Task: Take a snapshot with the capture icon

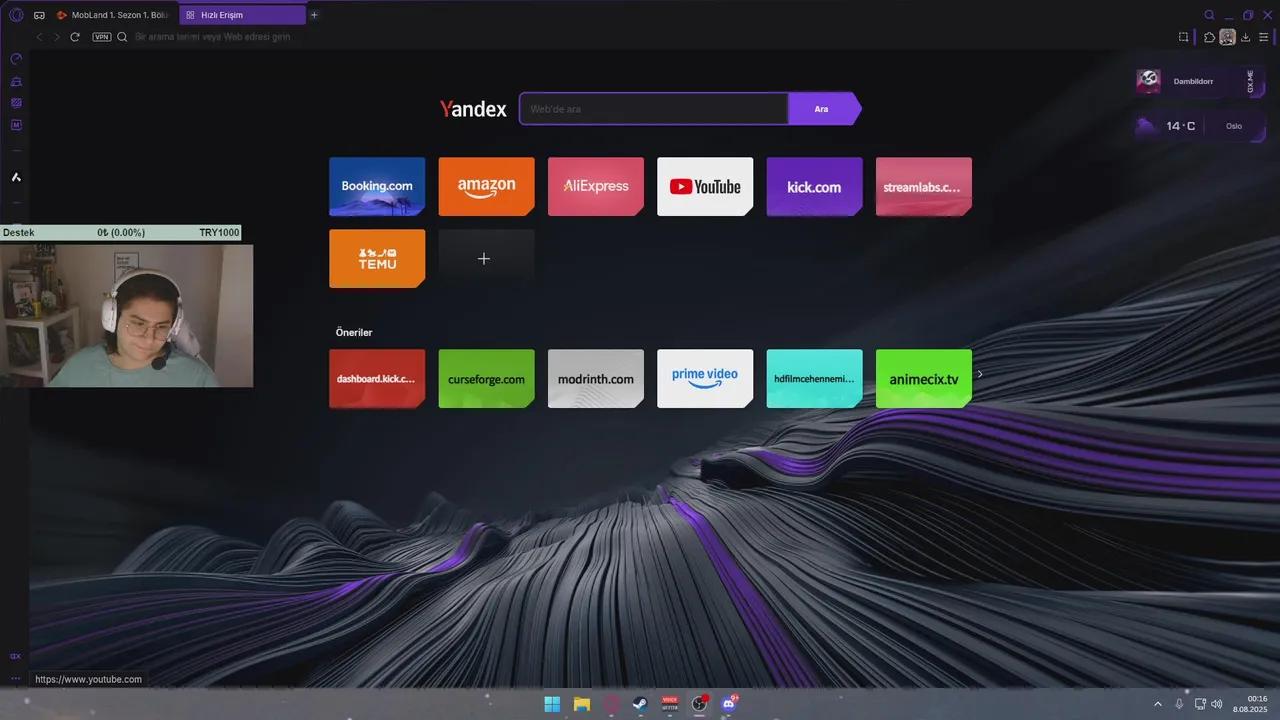Action: click(1183, 37)
